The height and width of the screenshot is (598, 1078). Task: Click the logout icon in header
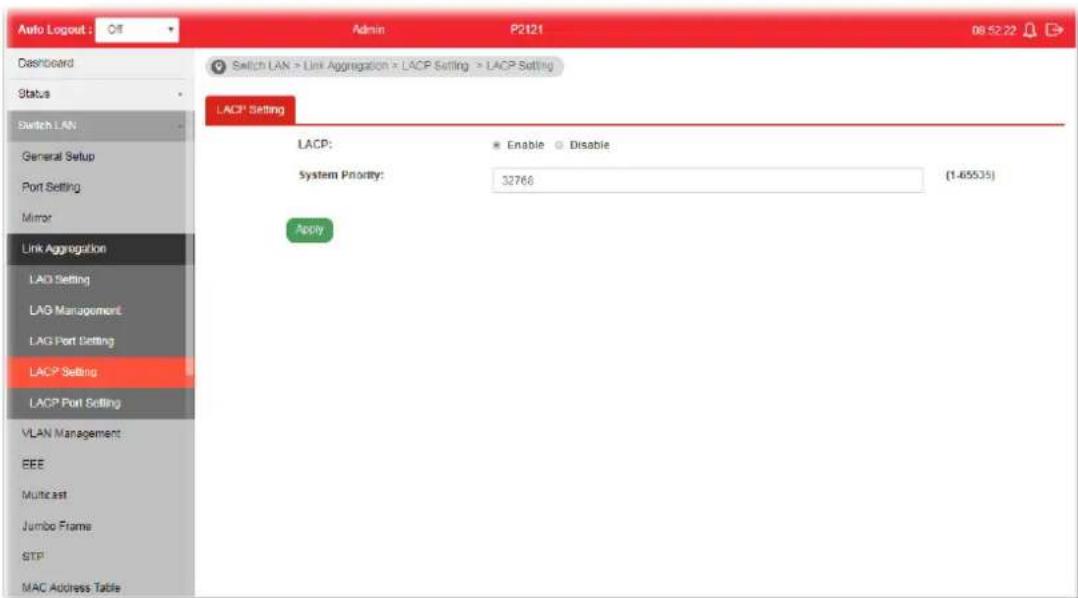1054,30
